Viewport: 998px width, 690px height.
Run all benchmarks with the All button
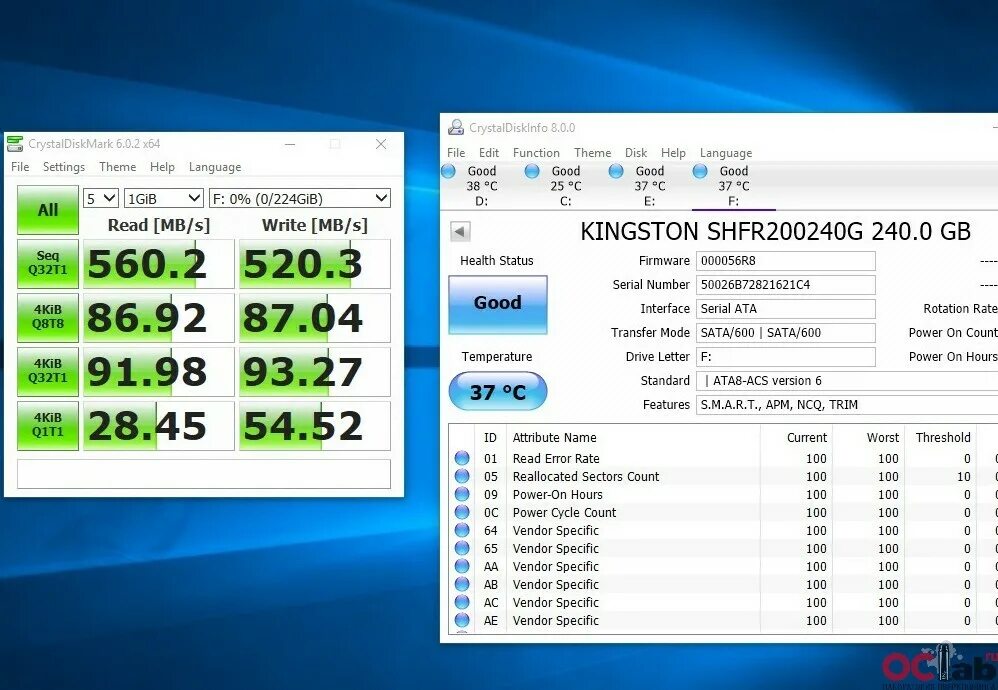tap(48, 210)
